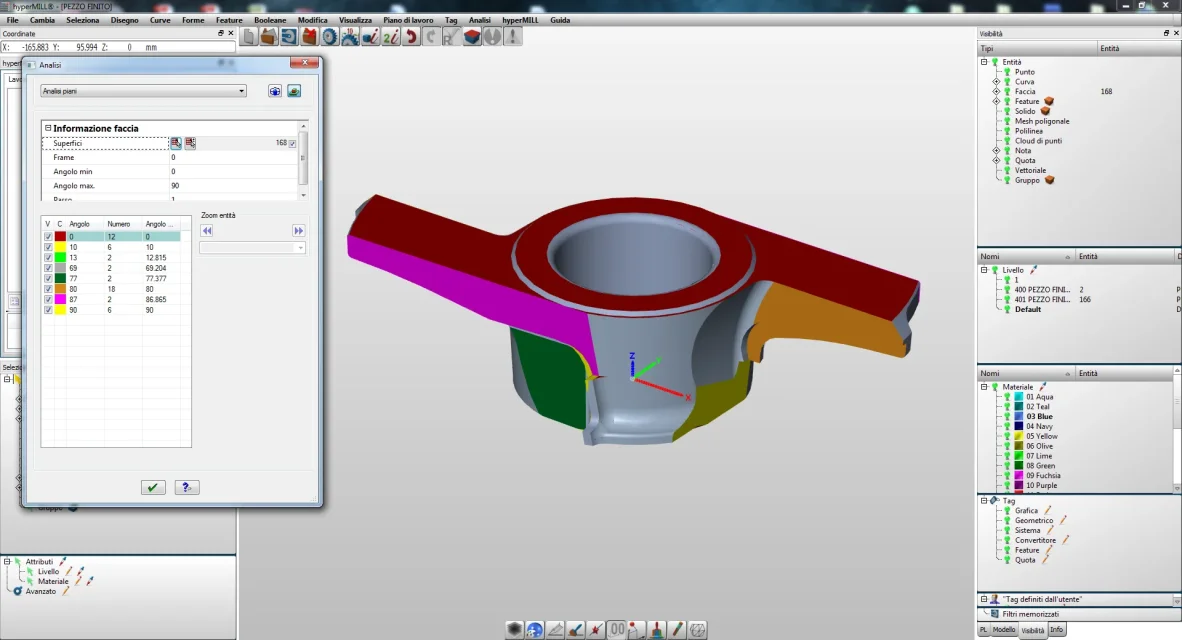This screenshot has height=640, width=1182.
Task: Click the green checkmark confirm button in Analisi
Action: (x=152, y=487)
